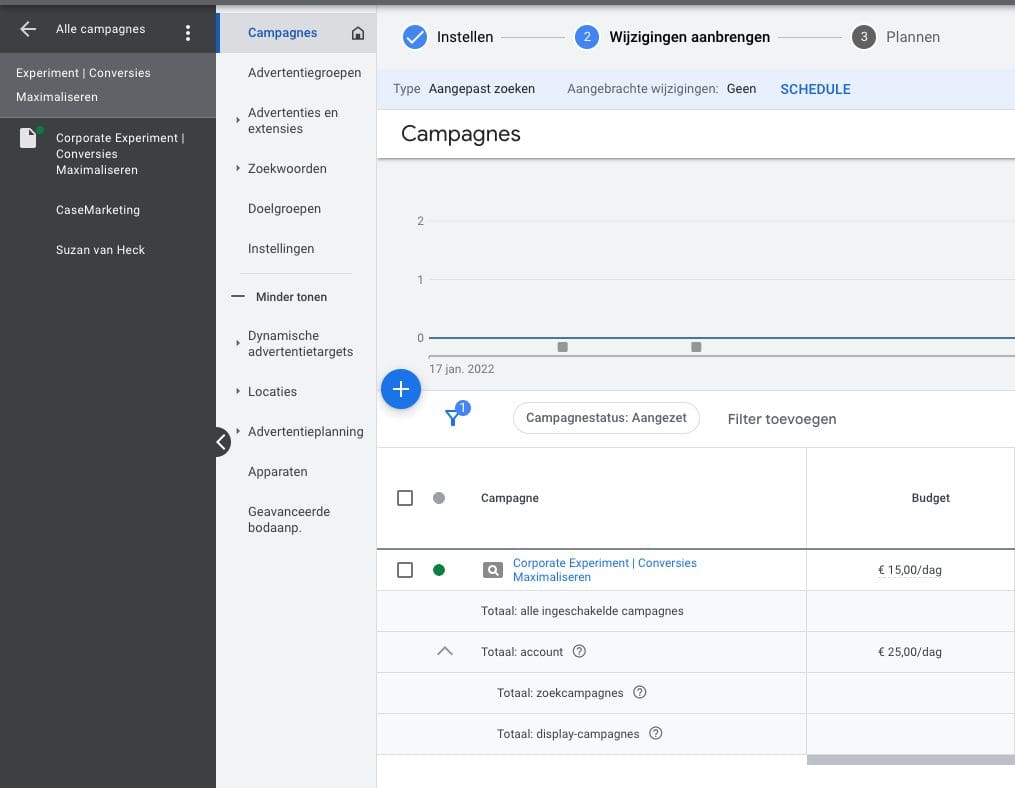Collapse the Totaal: account rows with the caret
This screenshot has height=788, width=1015.
[x=445, y=651]
